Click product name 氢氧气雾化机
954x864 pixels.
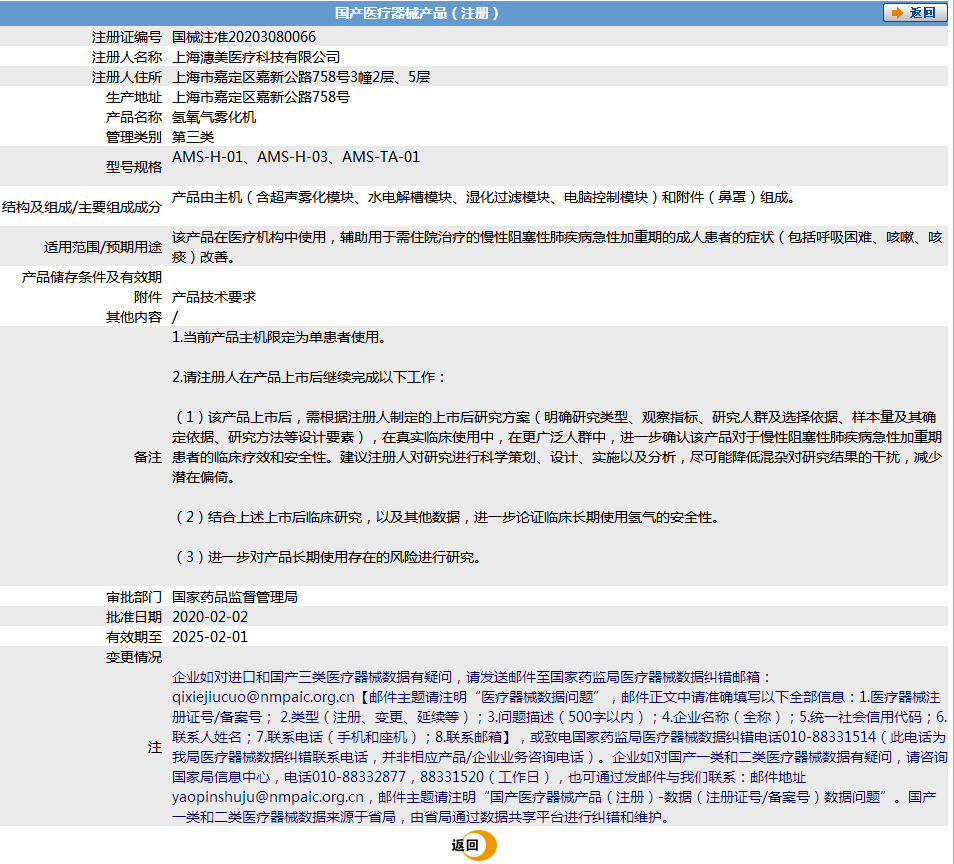(212, 116)
